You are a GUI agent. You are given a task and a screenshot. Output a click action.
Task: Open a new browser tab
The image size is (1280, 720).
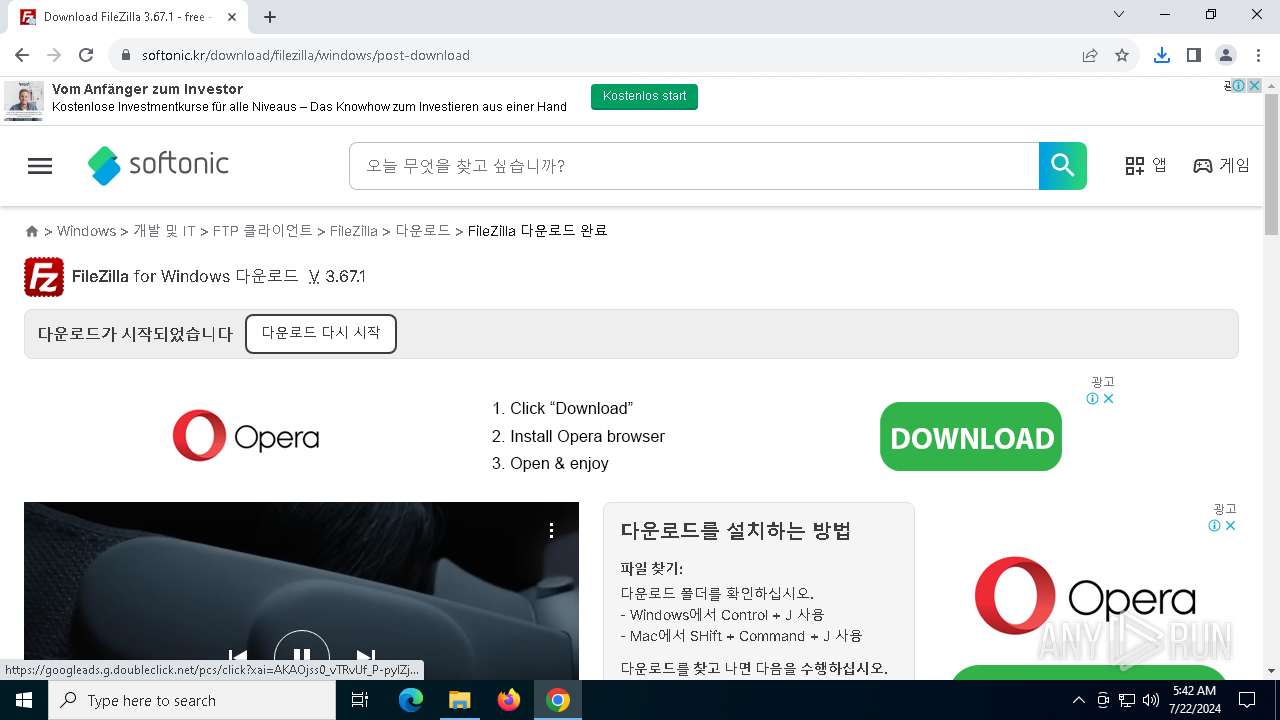(270, 17)
